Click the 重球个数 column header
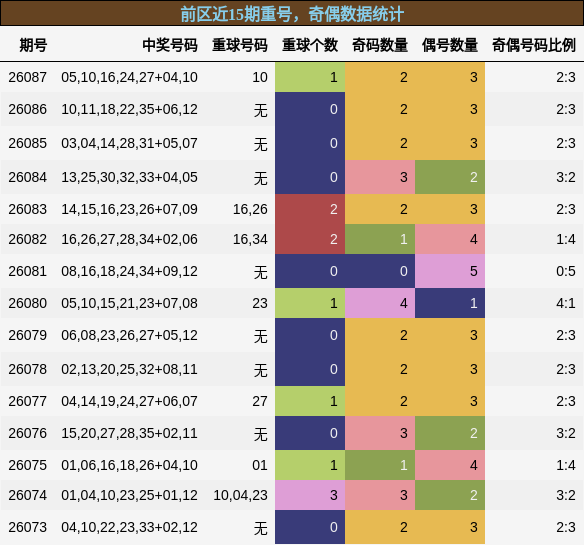This screenshot has width=584, height=545. pos(310,45)
